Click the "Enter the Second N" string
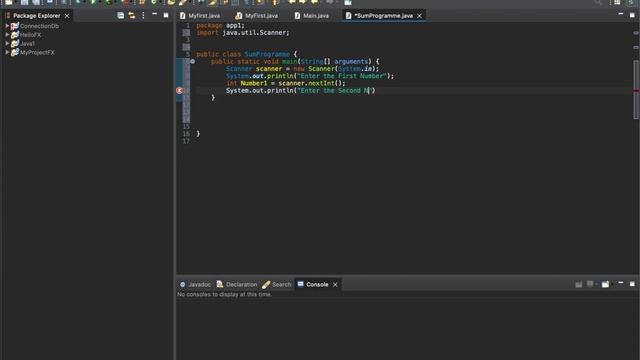Viewport: 640px width, 360px height. click(x=334, y=91)
